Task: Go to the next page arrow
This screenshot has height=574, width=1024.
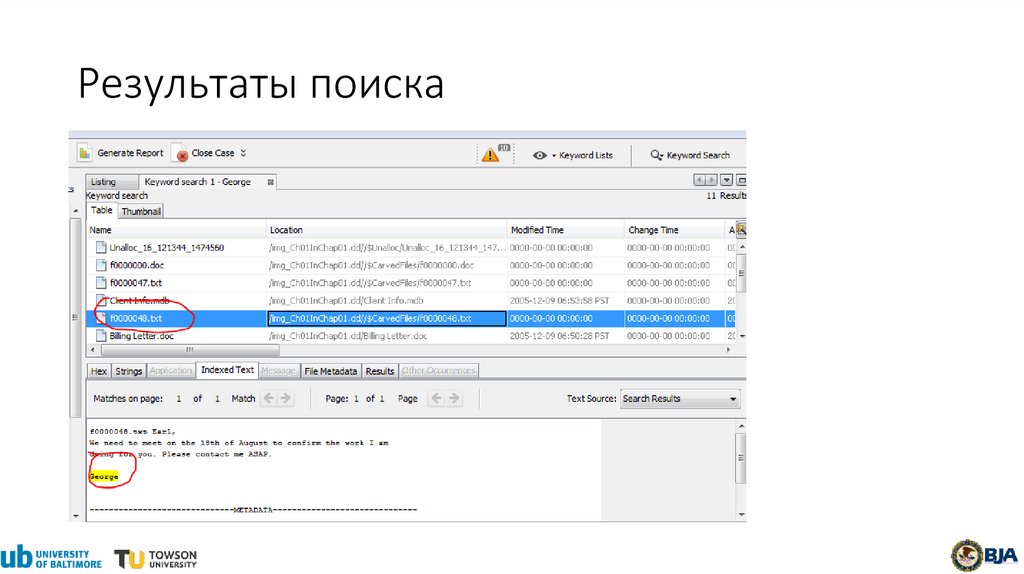Action: (x=455, y=398)
